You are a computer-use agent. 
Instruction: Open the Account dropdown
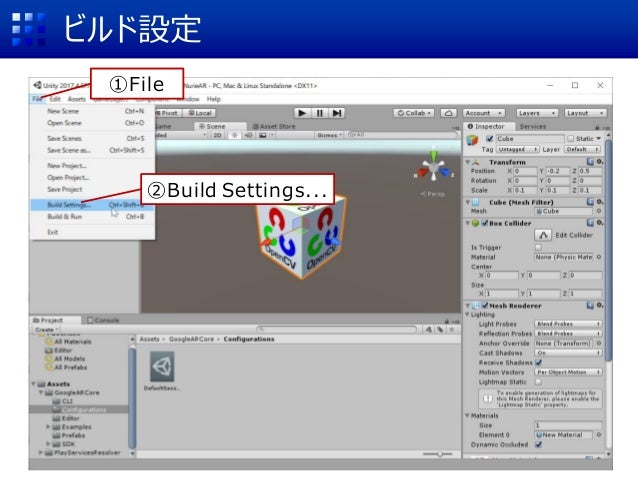click(x=483, y=113)
